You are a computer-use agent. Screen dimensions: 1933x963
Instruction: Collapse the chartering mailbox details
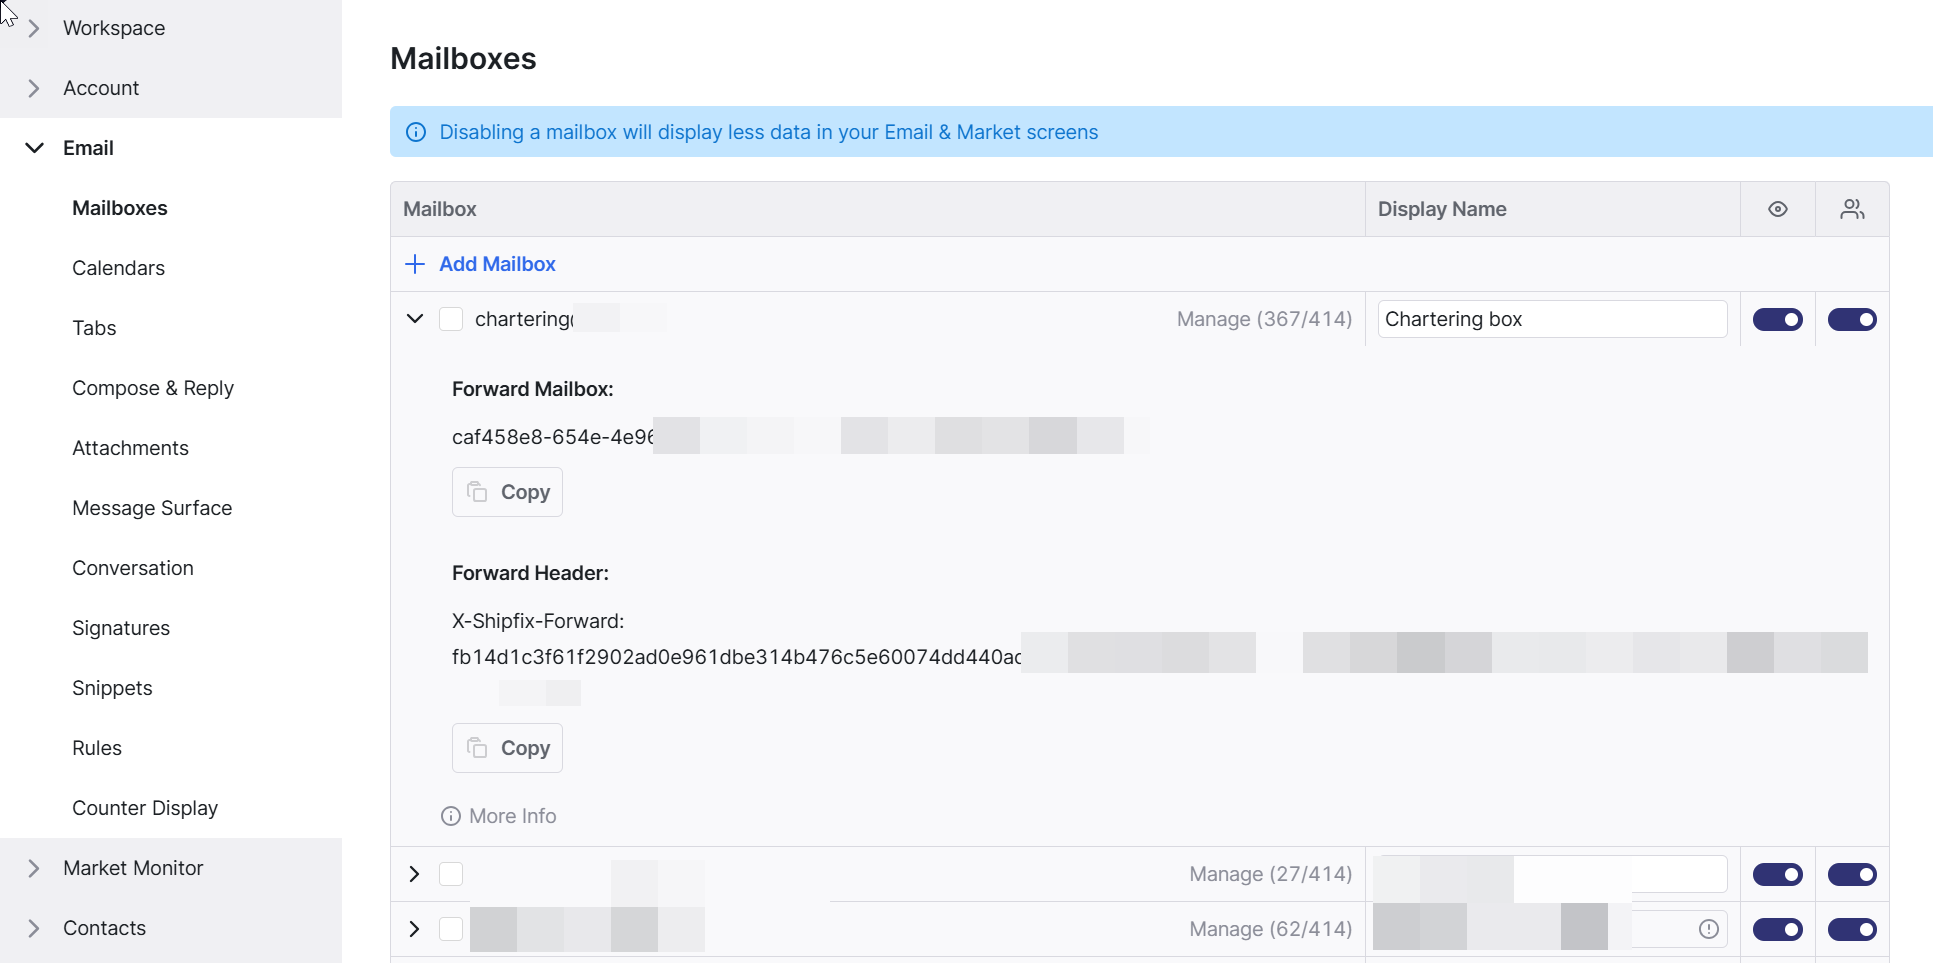[415, 319]
